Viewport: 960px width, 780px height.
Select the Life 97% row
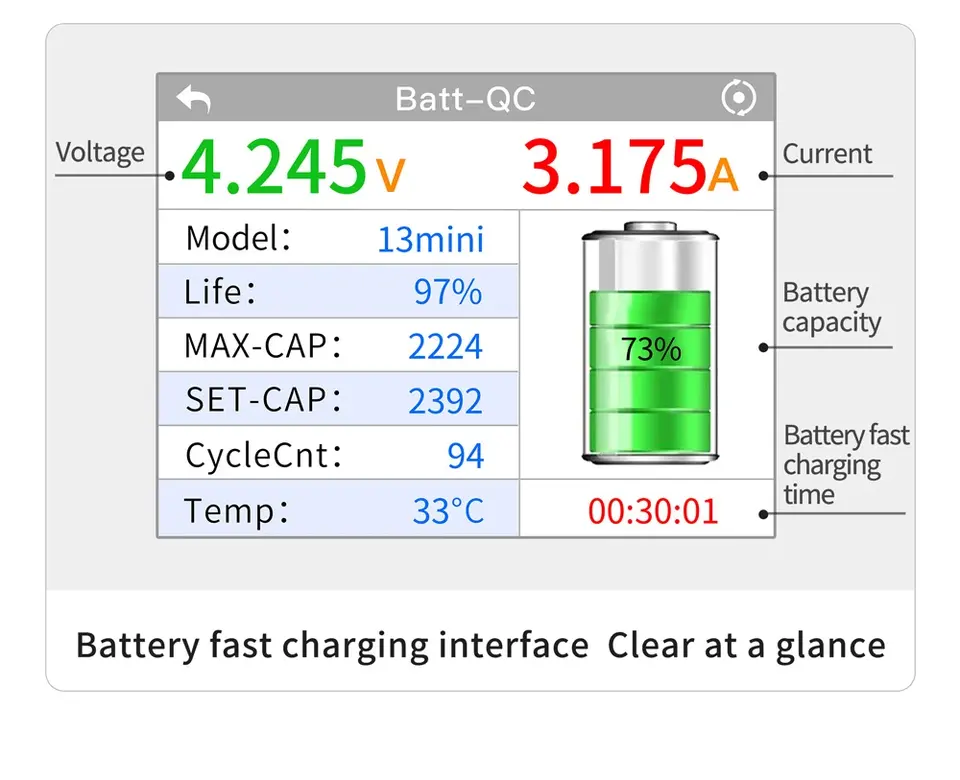[337, 292]
